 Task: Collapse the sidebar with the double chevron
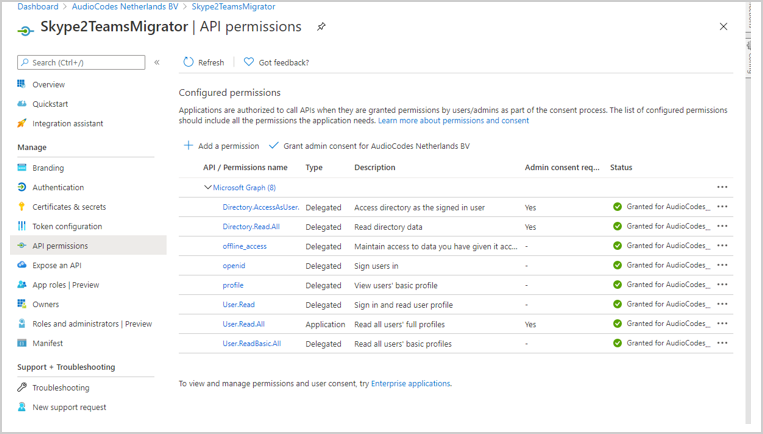tap(157, 62)
